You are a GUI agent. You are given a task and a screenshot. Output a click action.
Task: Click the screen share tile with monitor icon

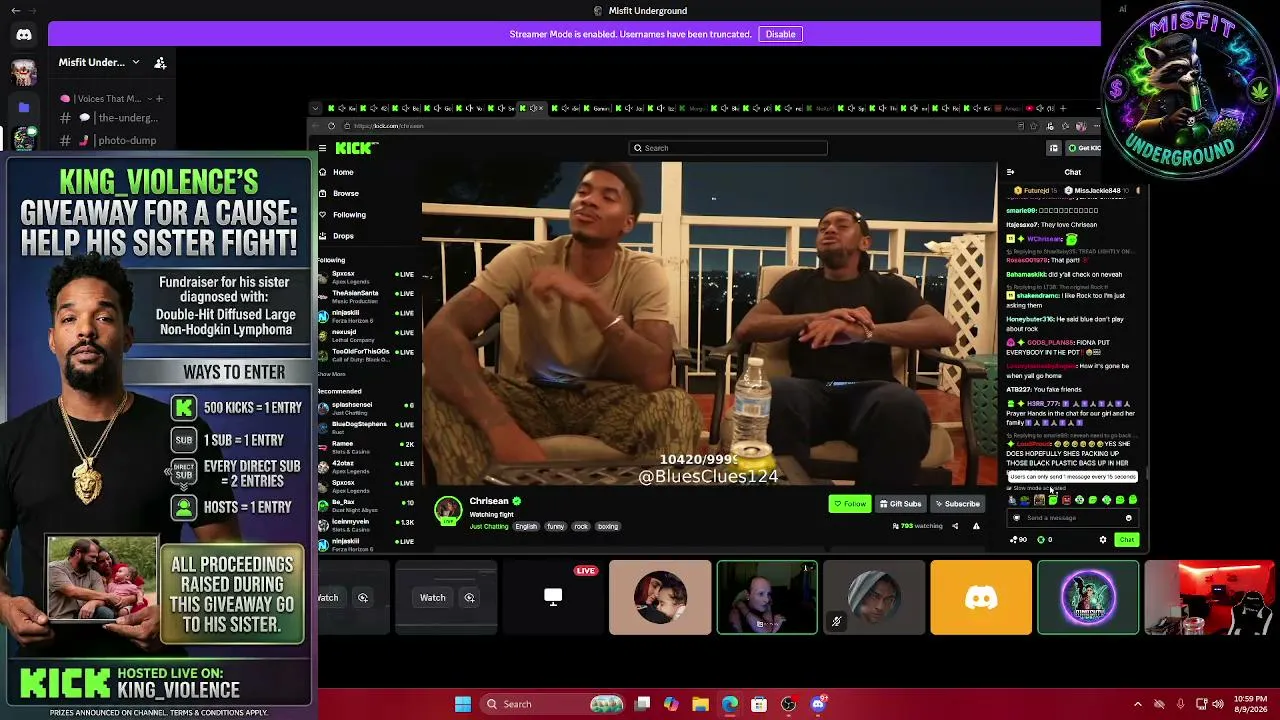553,598
